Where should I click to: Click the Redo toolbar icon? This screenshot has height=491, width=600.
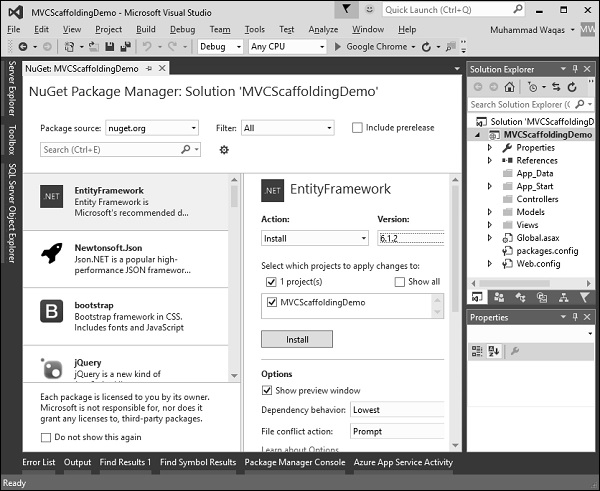(x=173, y=47)
